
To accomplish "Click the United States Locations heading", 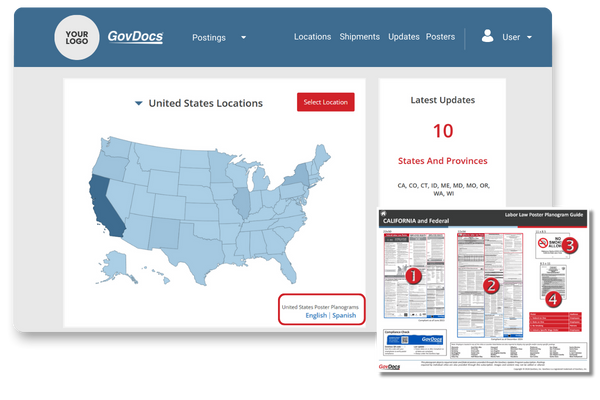I will point(205,103).
